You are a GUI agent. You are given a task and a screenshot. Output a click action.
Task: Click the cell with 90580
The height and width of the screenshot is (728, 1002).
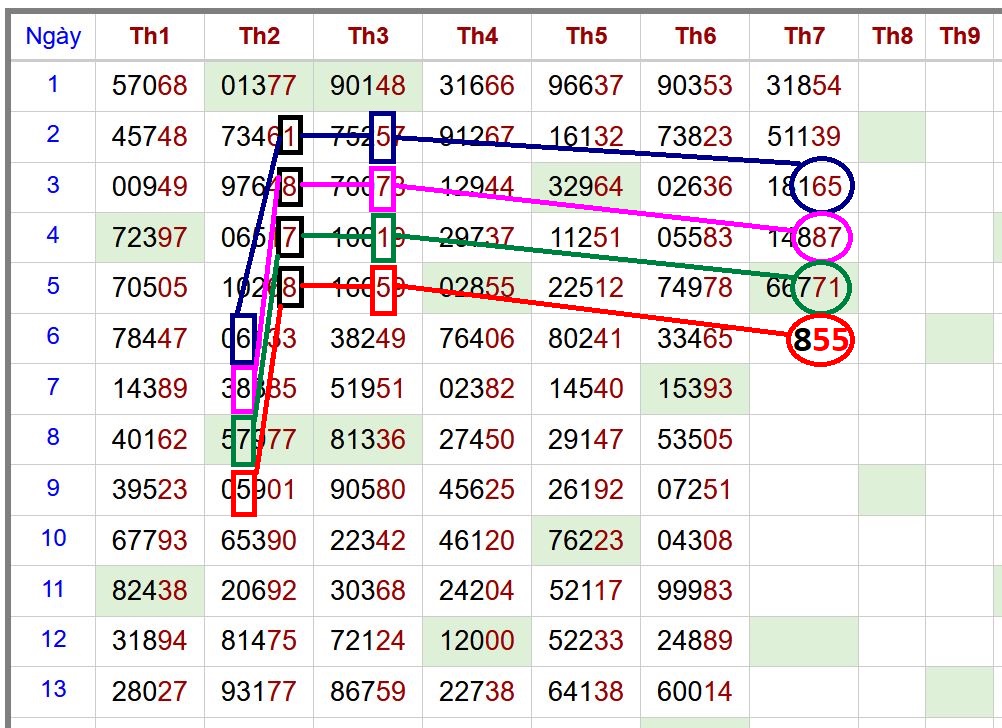368,490
